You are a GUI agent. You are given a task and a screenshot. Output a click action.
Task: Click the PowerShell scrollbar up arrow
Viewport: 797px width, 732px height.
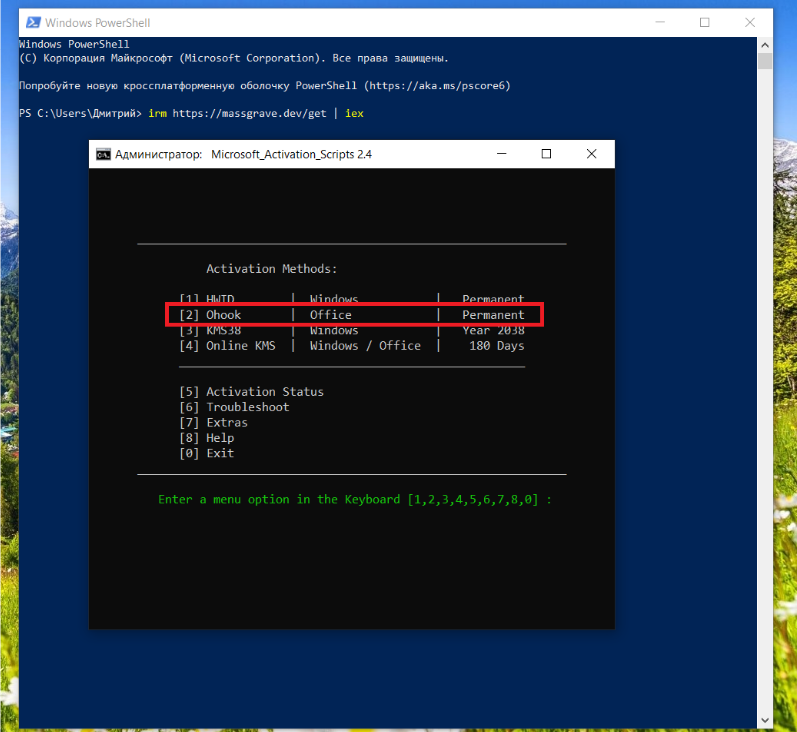coord(765,44)
